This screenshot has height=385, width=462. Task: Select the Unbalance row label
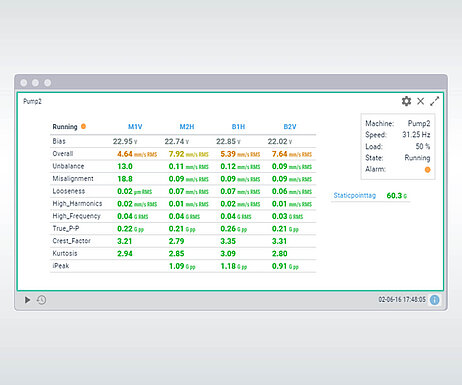(68, 166)
